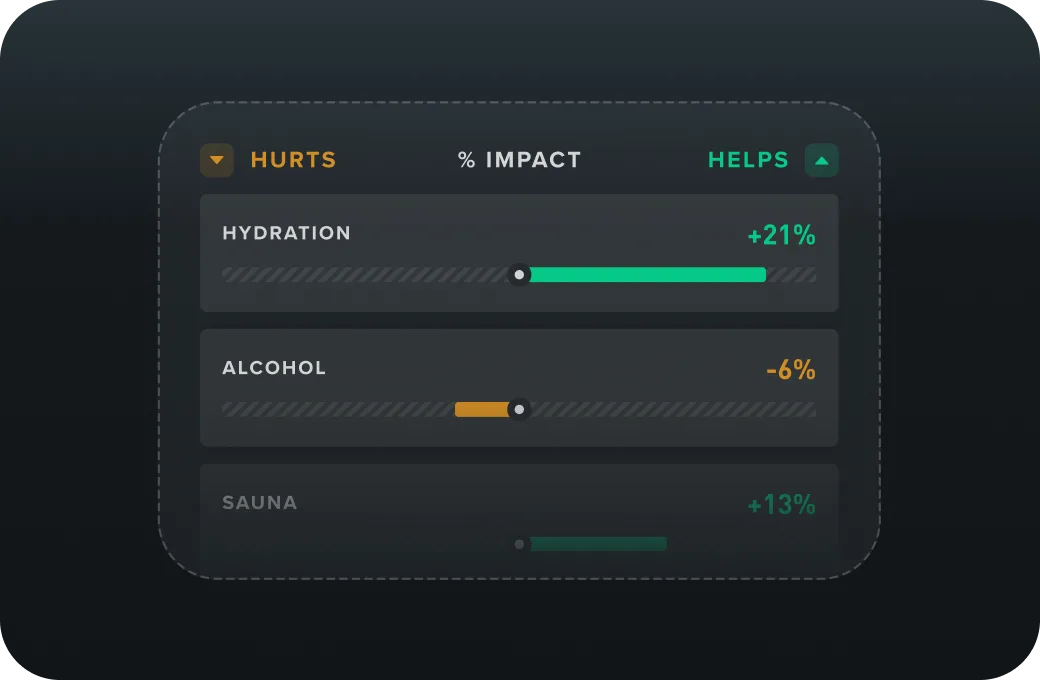The width and height of the screenshot is (1040, 680).
Task: Open the HYDRATION row label
Action: click(x=286, y=233)
